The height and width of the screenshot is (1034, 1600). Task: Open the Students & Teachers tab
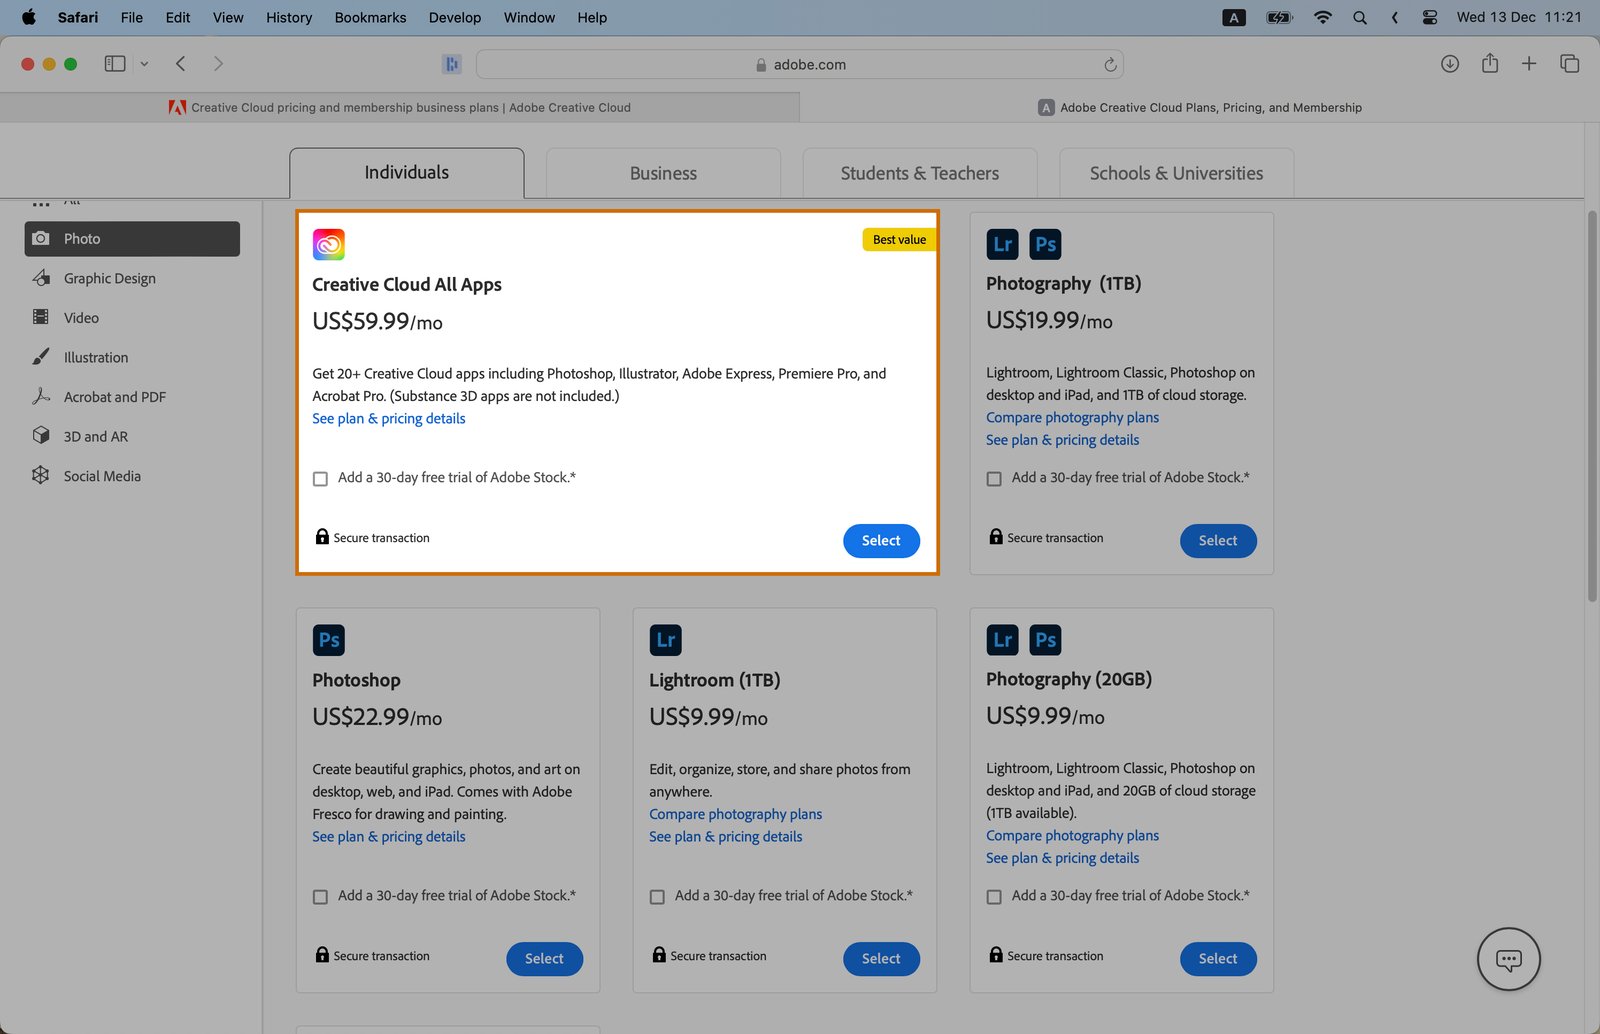[919, 173]
